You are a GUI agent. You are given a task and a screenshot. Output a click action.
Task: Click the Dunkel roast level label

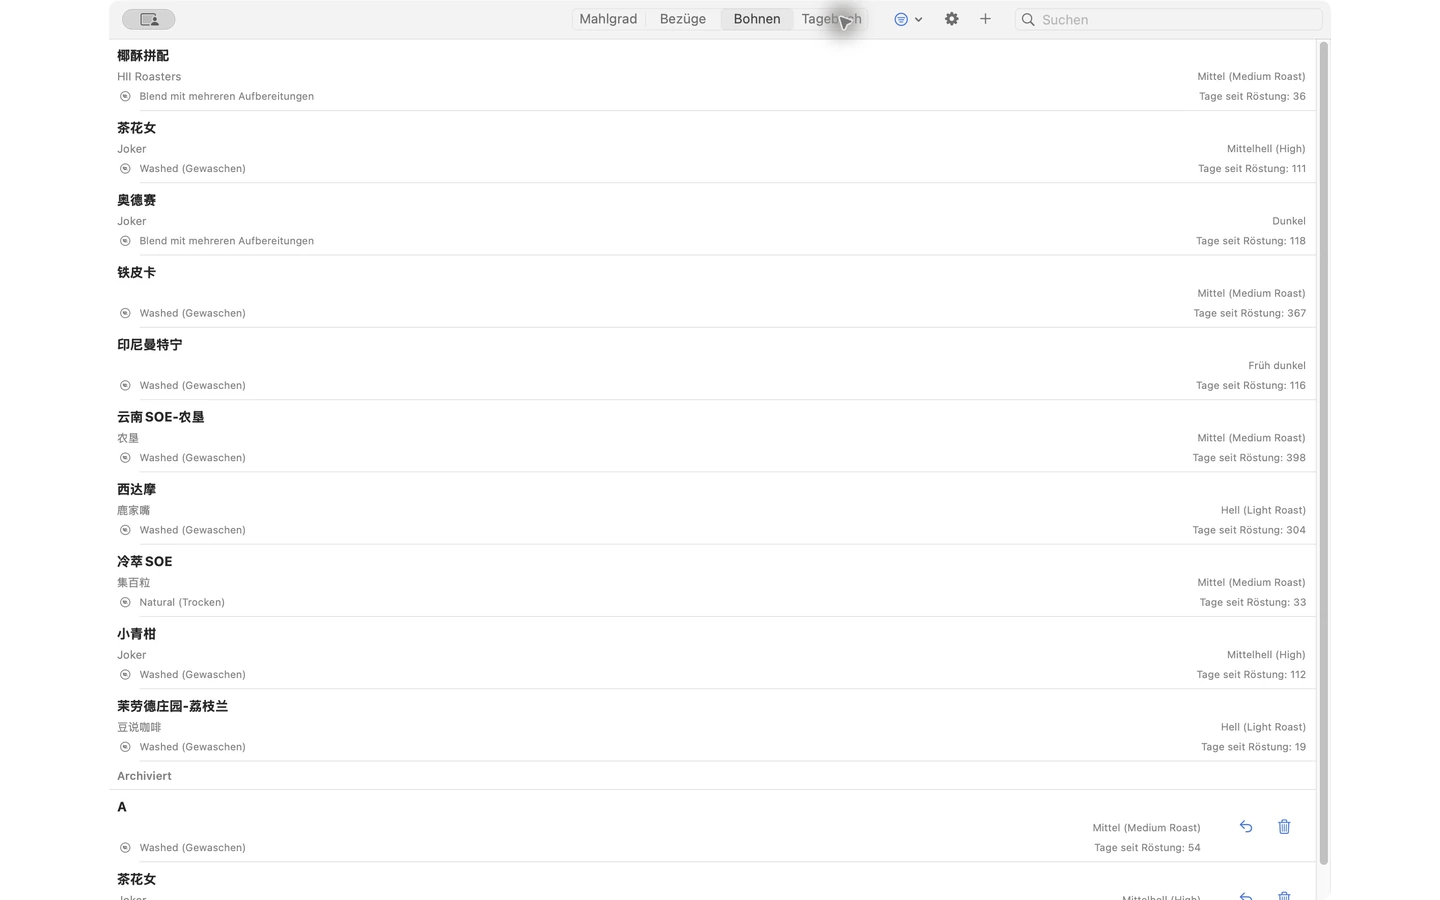point(1289,221)
